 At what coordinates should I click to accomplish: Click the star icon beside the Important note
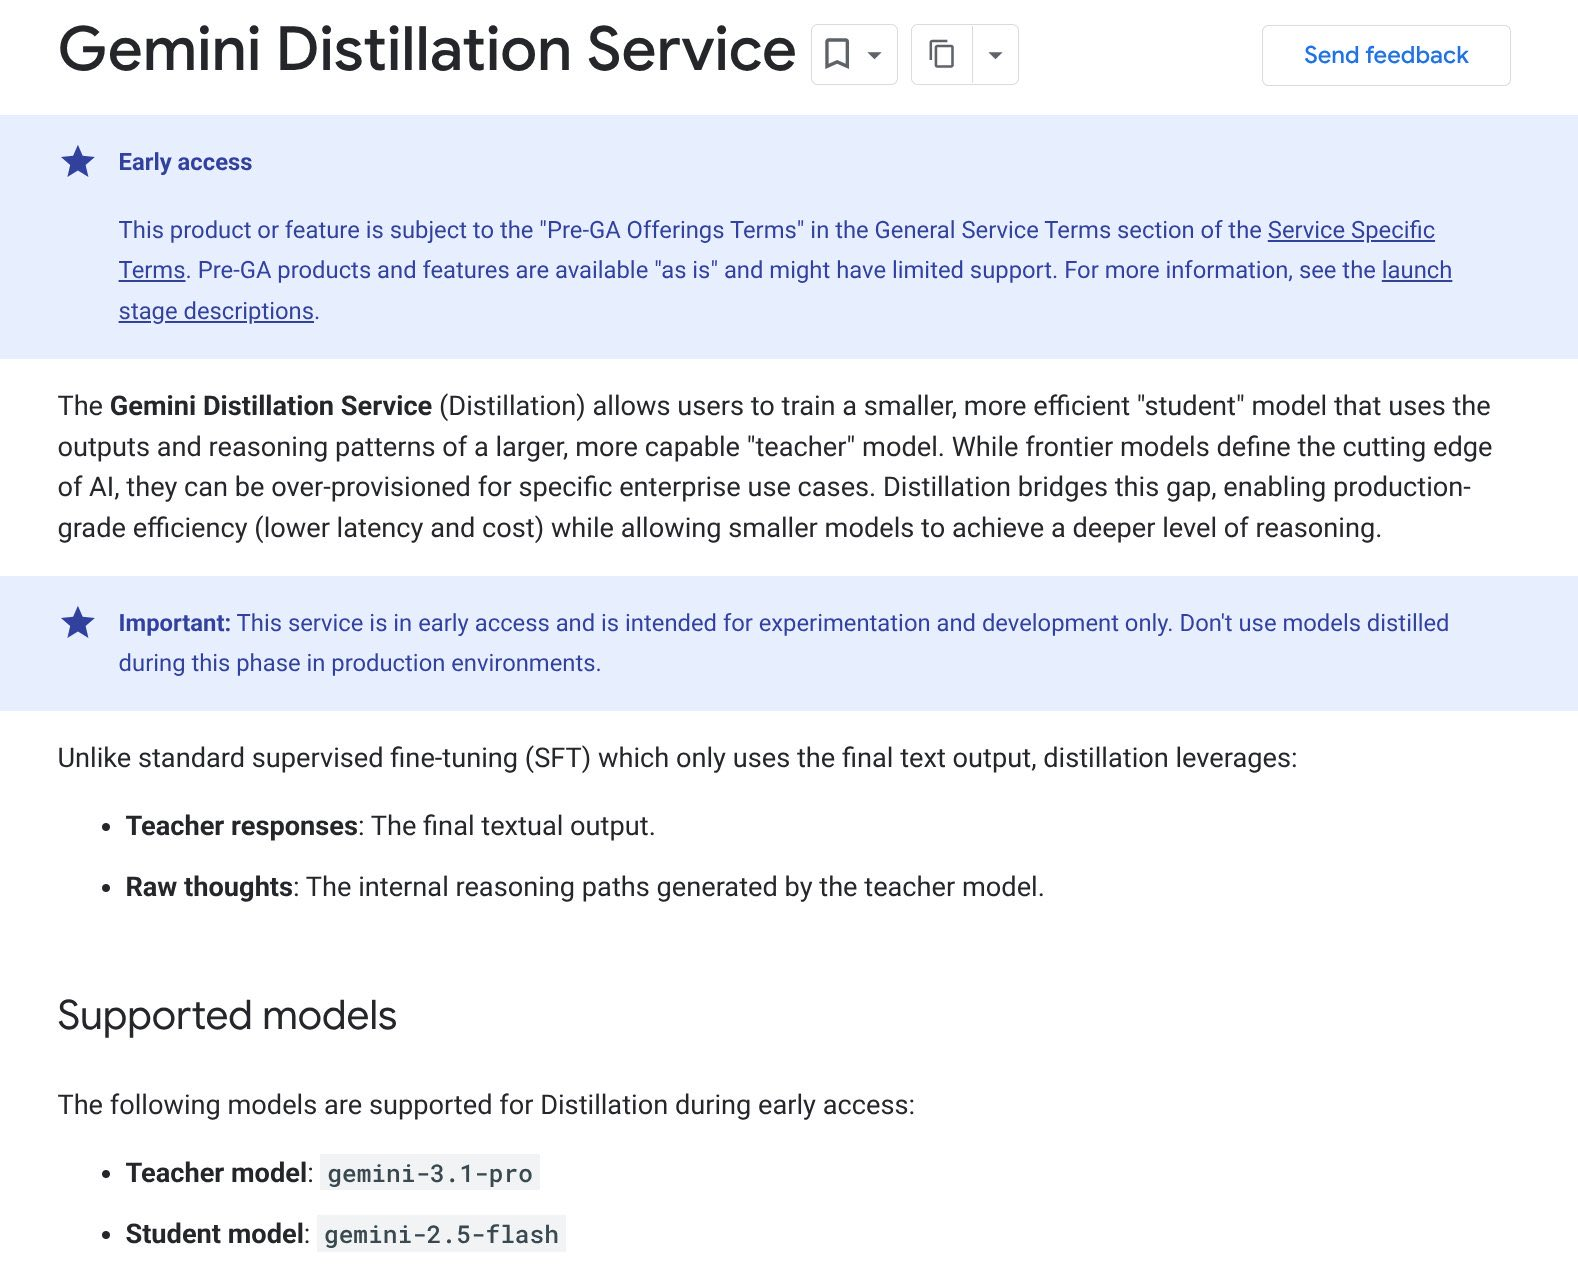click(78, 622)
